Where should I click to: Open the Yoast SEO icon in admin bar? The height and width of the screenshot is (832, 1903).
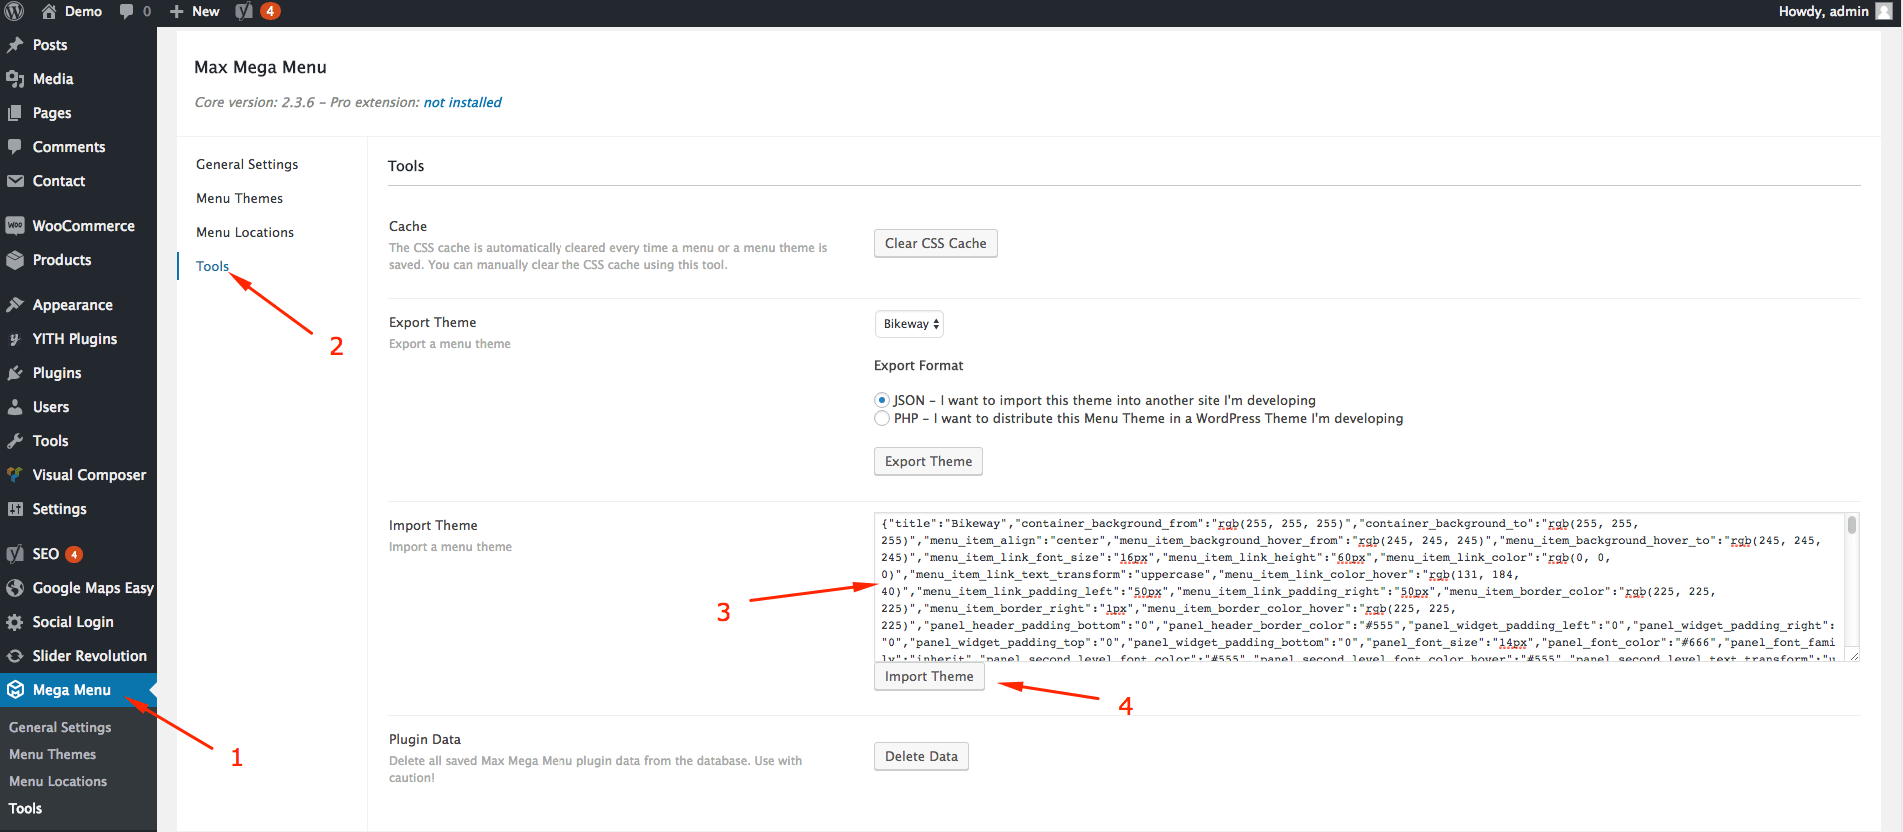[x=244, y=11]
